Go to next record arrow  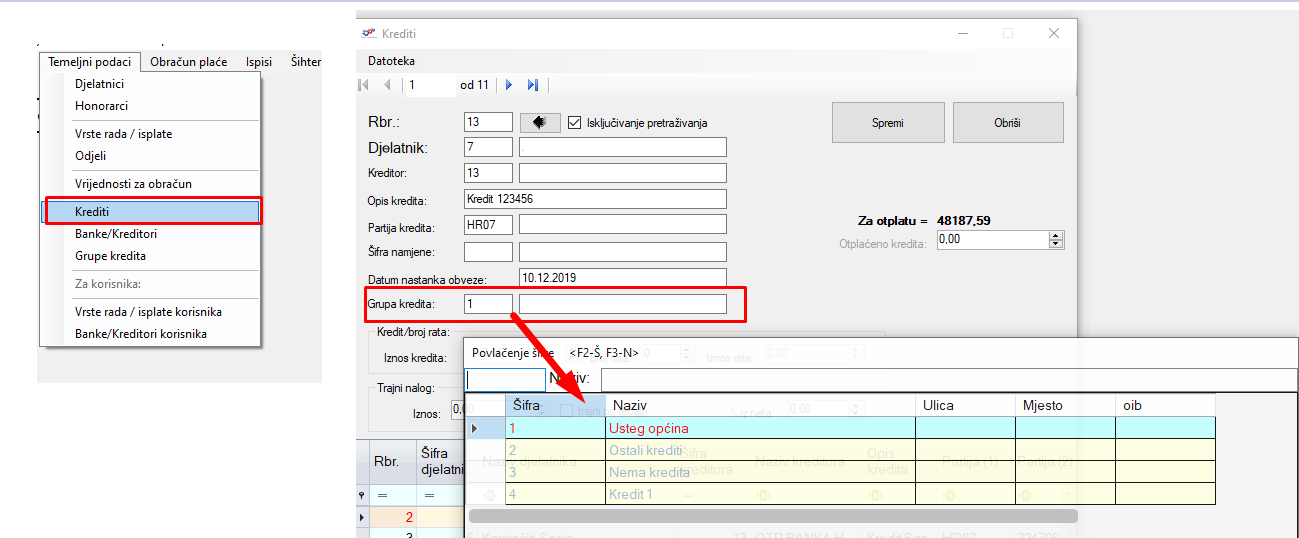(509, 85)
